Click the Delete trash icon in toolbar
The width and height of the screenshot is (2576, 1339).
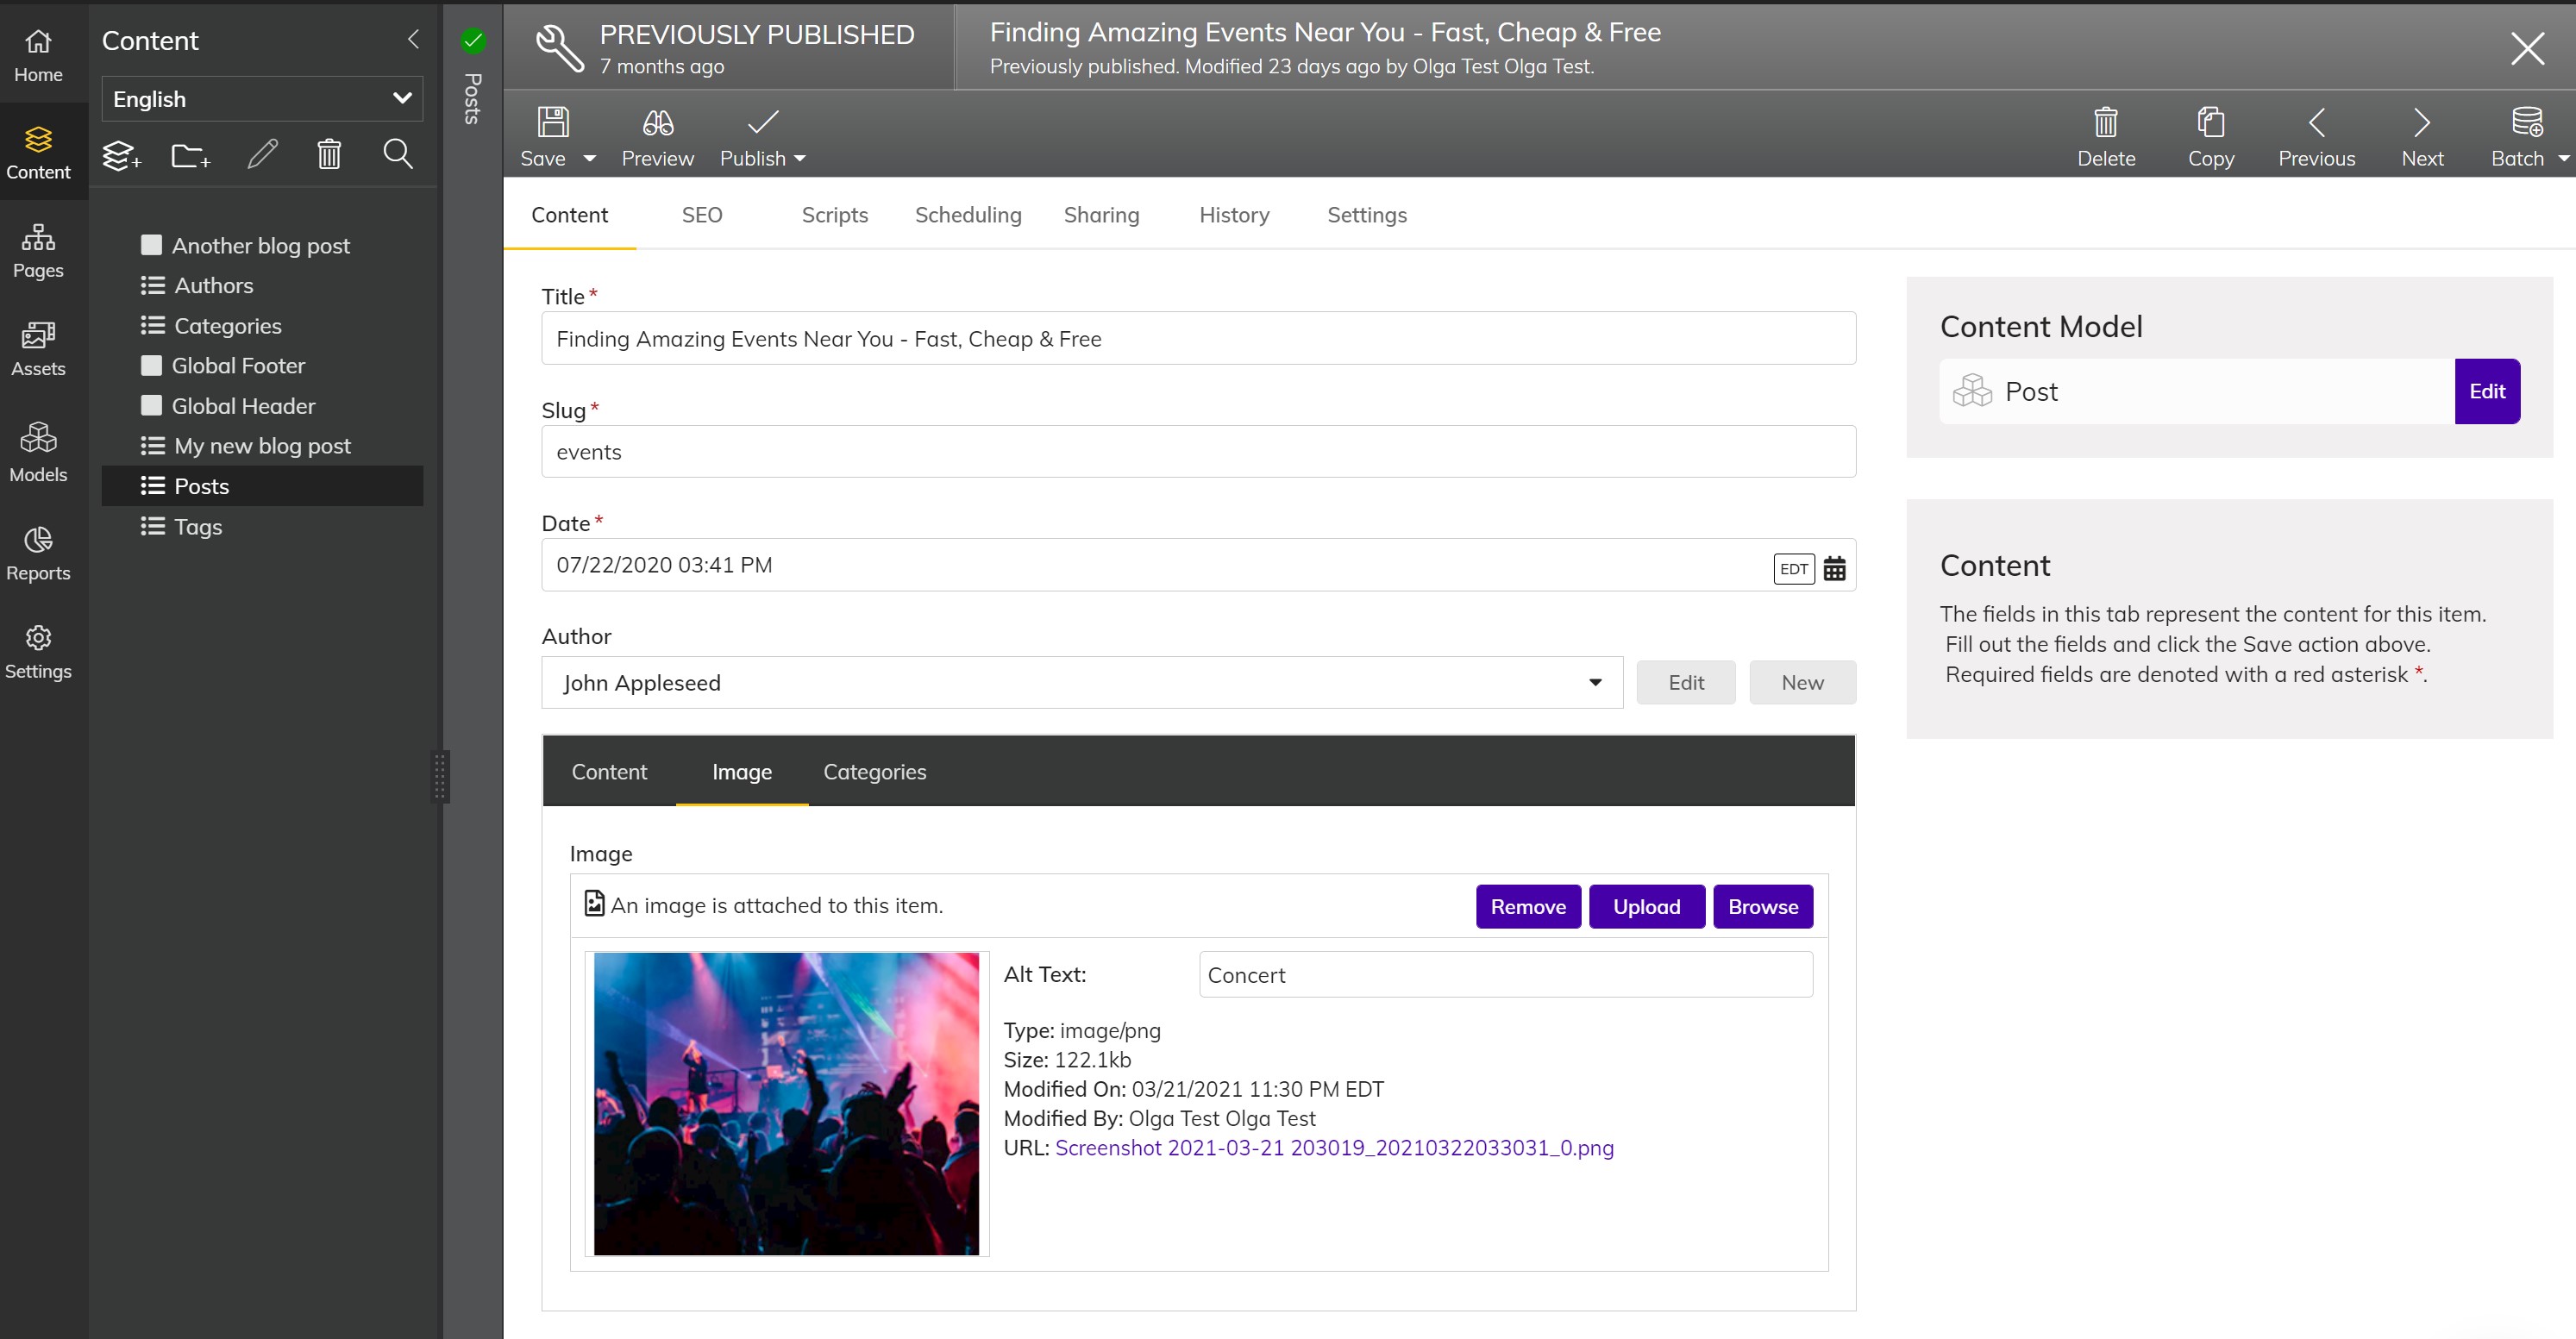pos(2105,123)
